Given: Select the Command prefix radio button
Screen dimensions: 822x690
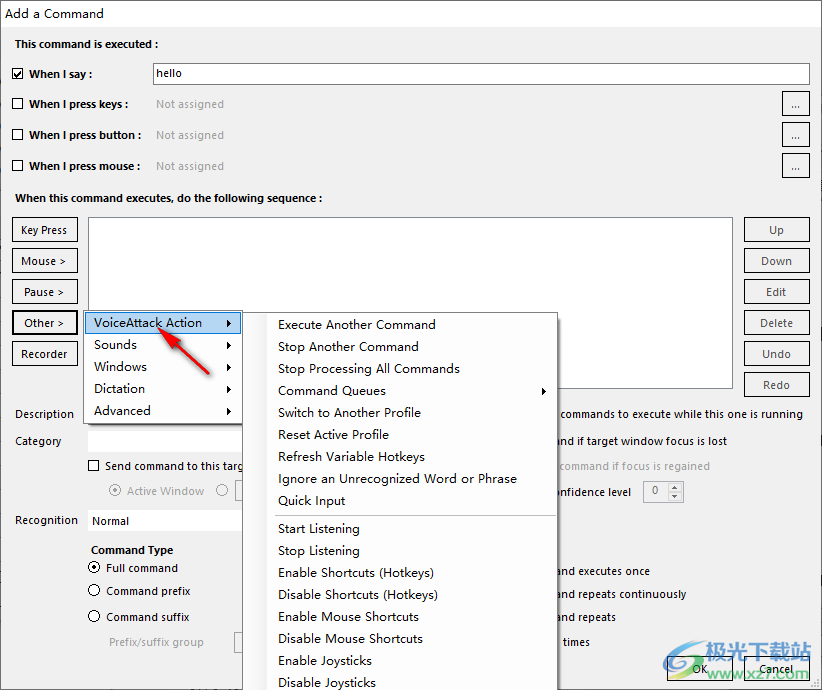Looking at the screenshot, I should (x=94, y=590).
